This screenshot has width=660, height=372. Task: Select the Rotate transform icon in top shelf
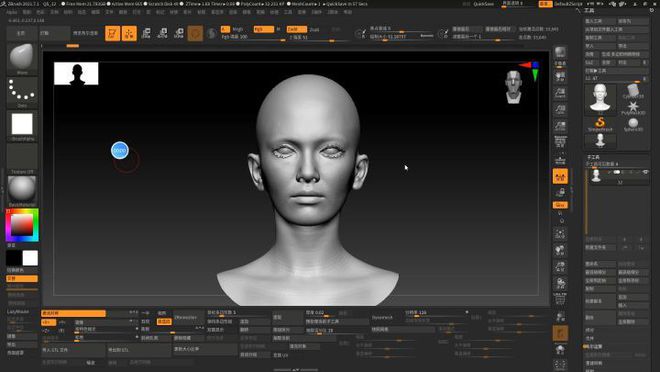(179, 33)
